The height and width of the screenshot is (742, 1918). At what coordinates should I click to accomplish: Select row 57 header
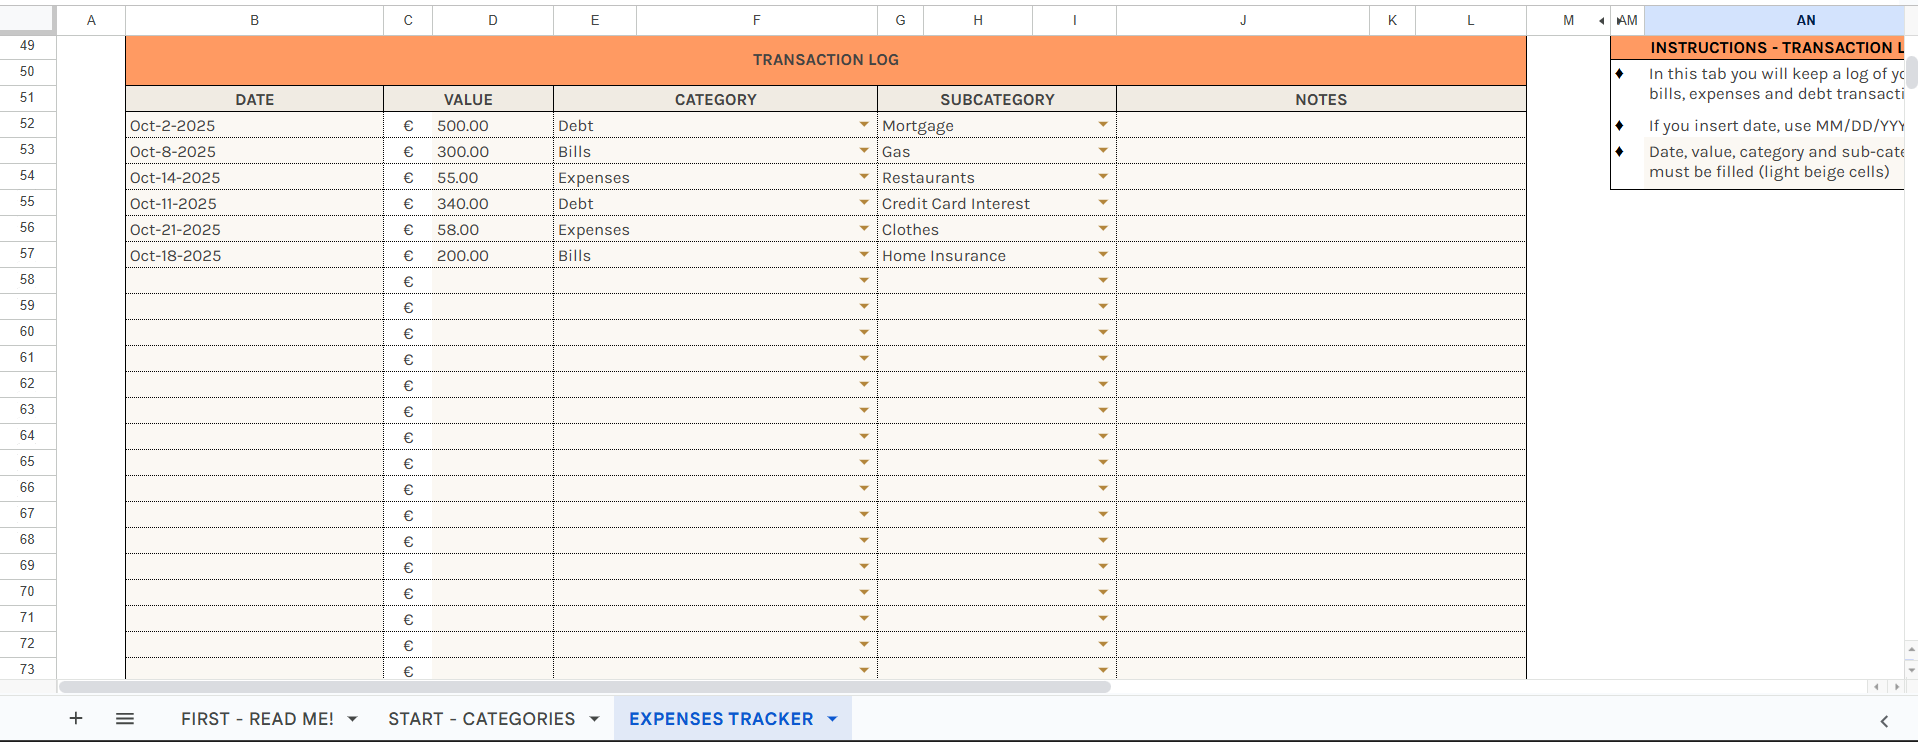[x=27, y=254]
